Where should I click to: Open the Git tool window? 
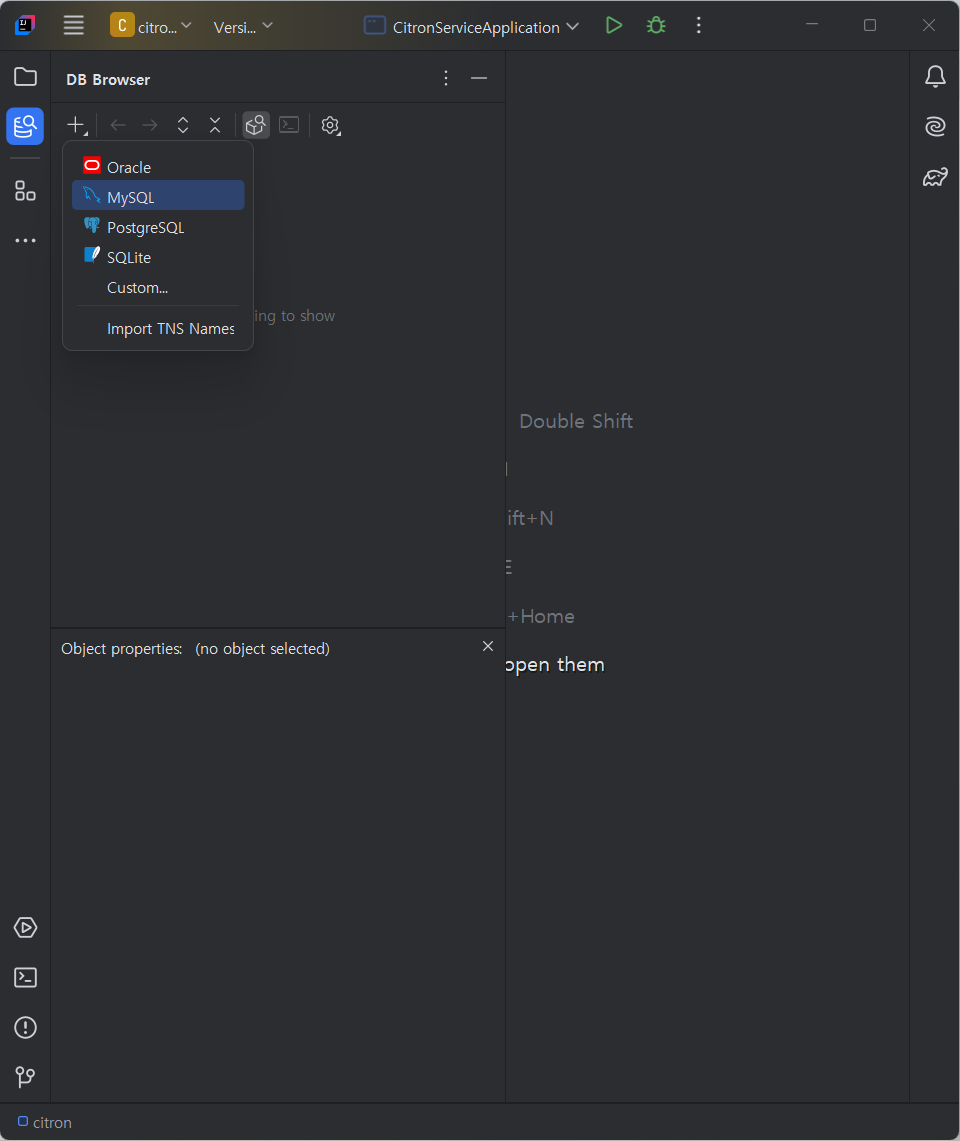click(25, 1077)
